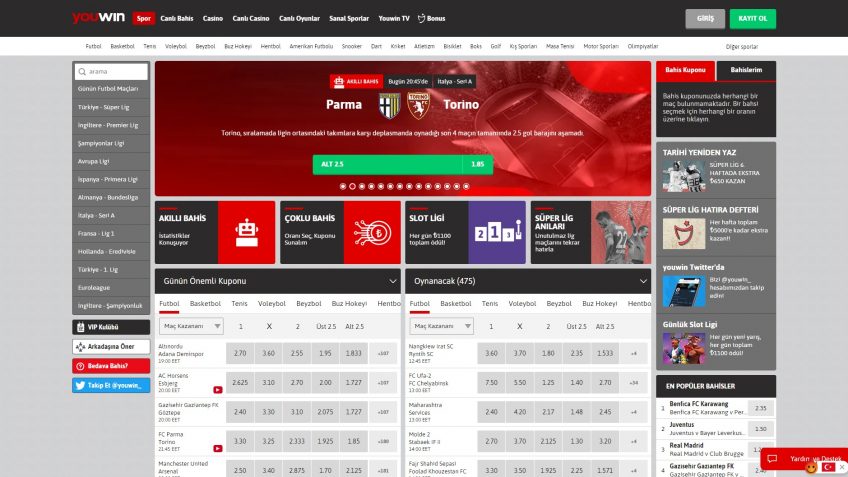The height and width of the screenshot is (477, 848).
Task: Click the Giriş login button
Action: click(x=705, y=18)
